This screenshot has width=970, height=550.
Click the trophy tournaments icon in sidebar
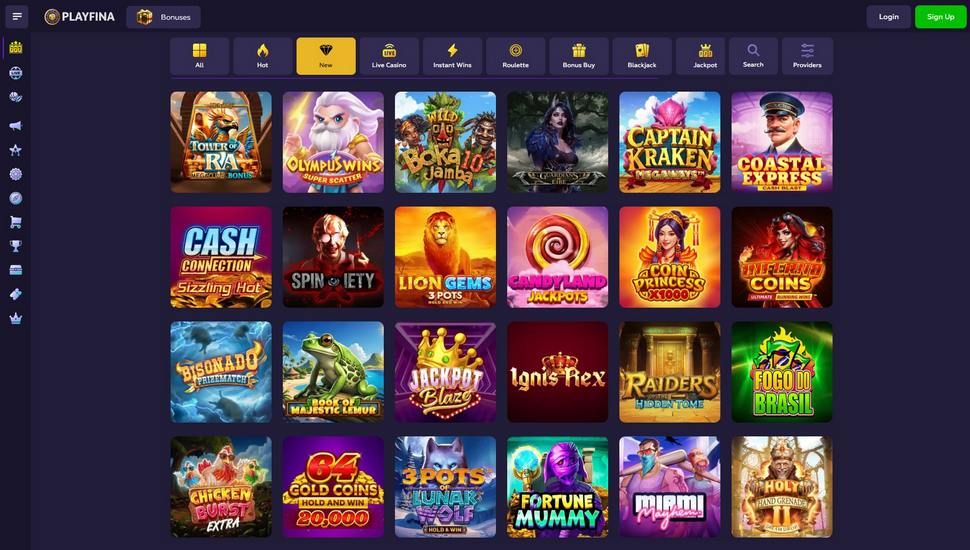15,246
